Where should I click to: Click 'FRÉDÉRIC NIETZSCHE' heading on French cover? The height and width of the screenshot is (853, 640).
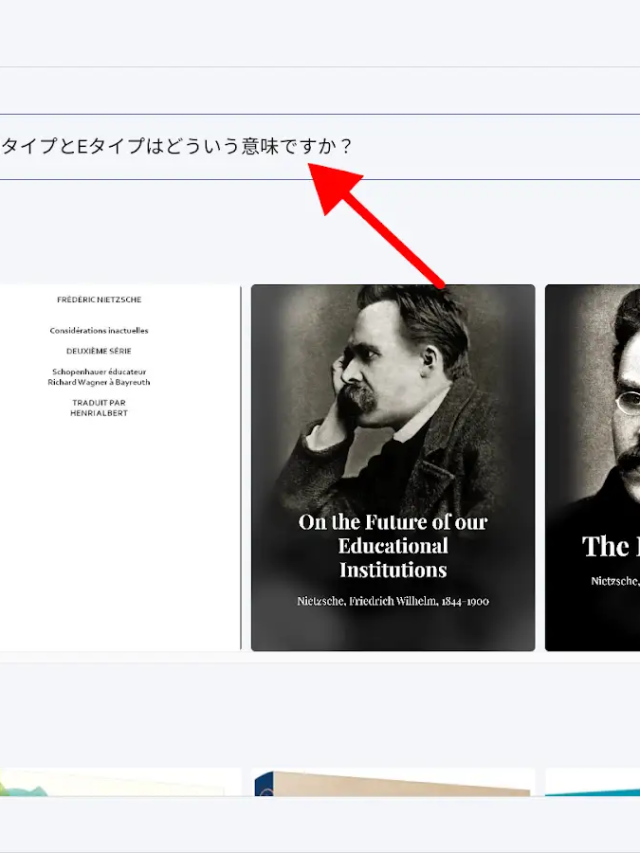[99, 299]
